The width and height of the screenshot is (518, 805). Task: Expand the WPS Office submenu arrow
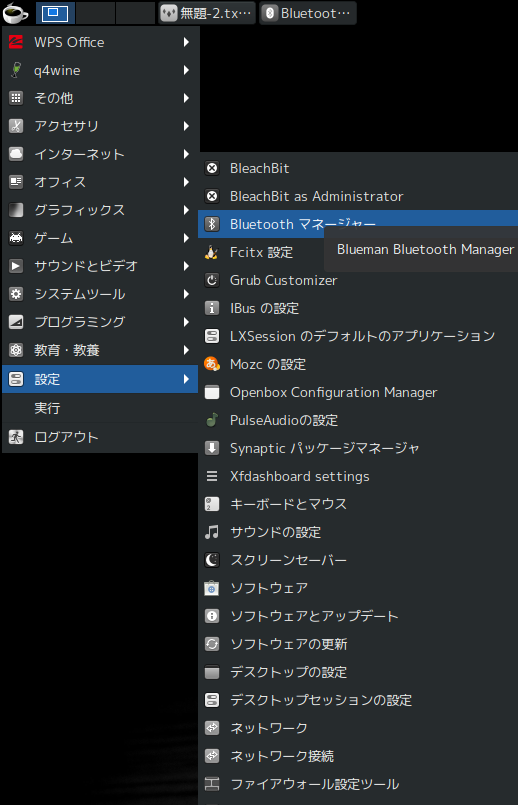pos(186,42)
